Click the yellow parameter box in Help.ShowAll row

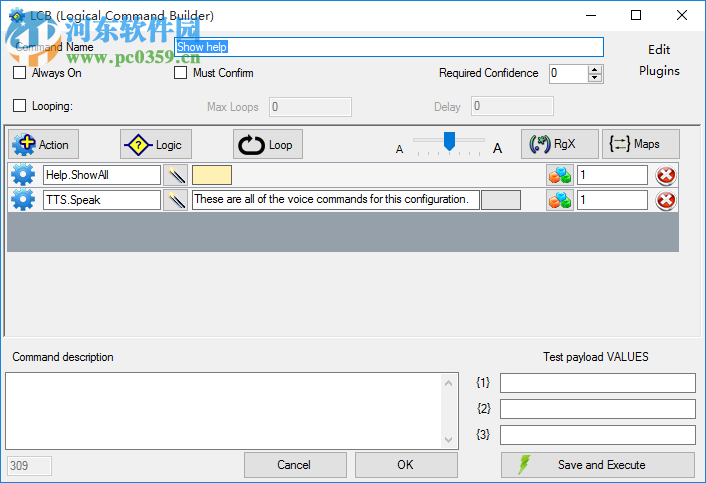tap(212, 175)
